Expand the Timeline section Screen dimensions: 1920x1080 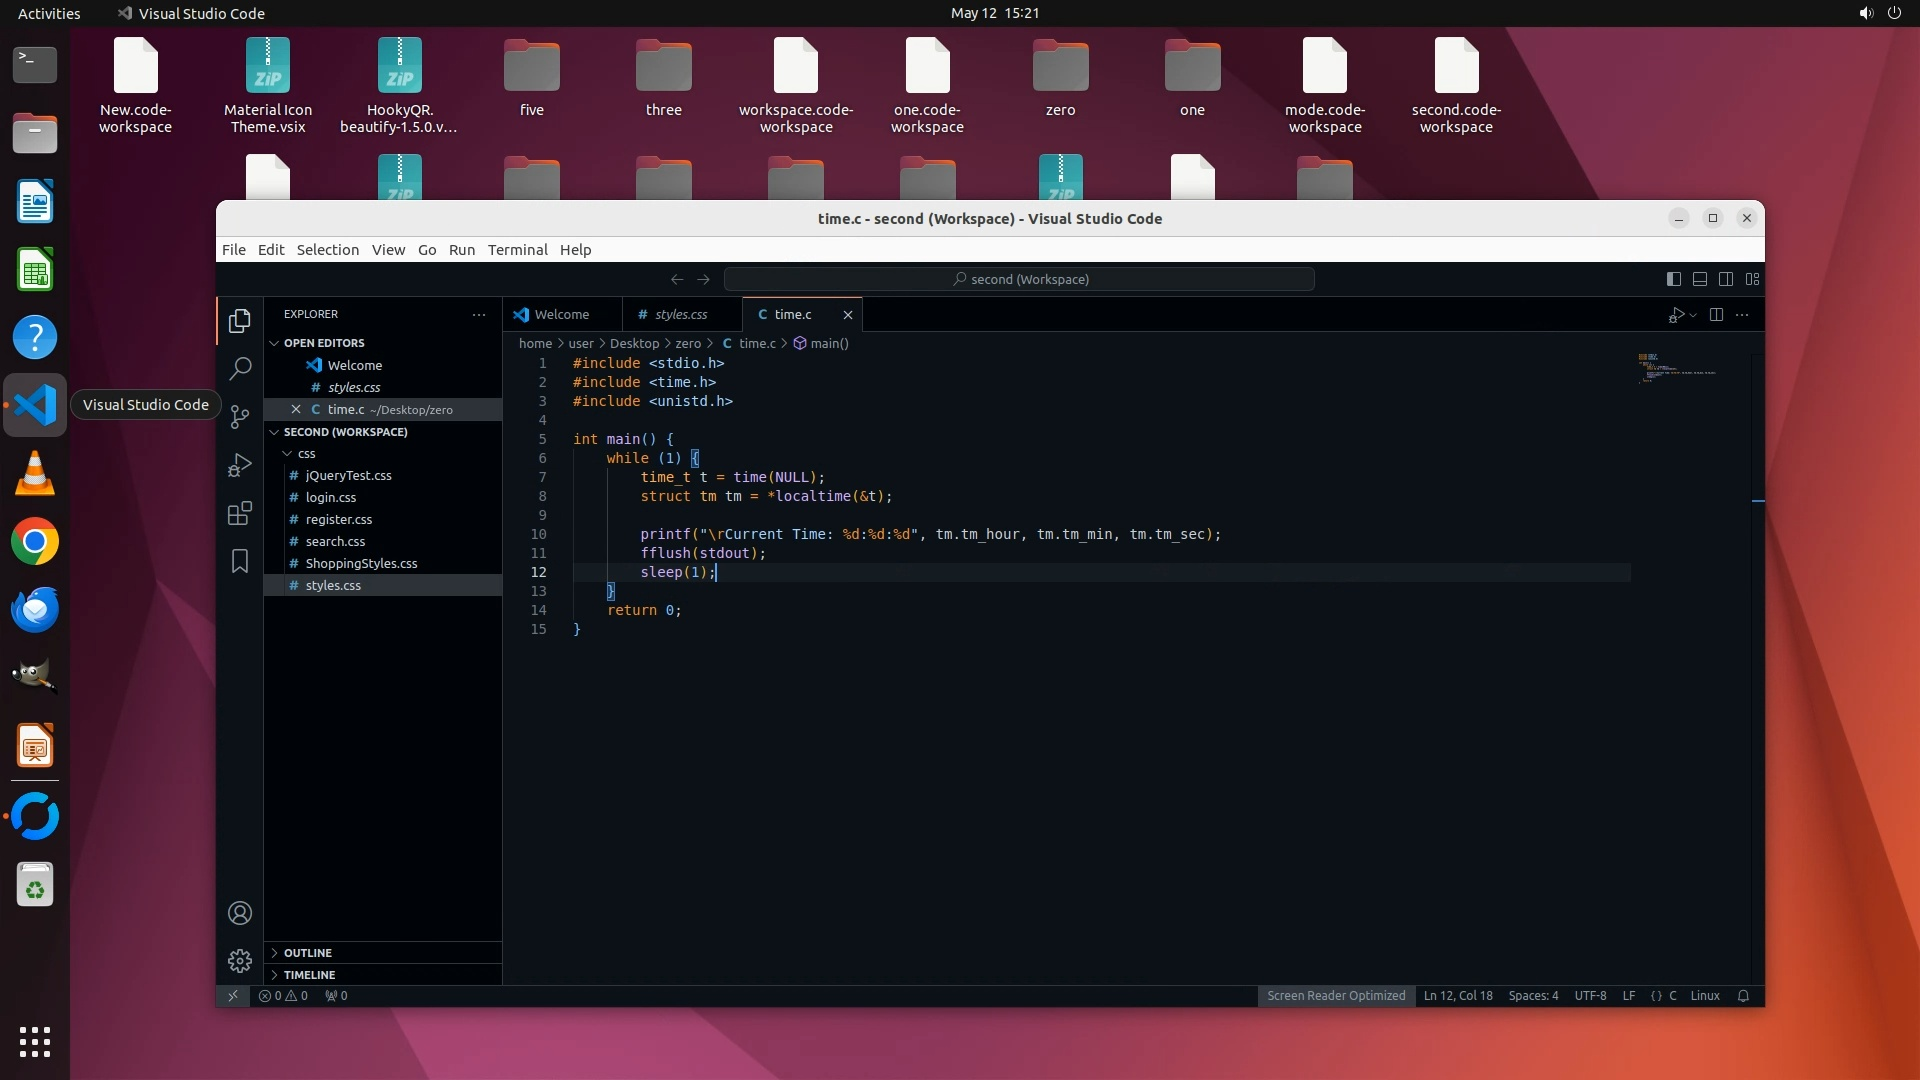(x=309, y=975)
